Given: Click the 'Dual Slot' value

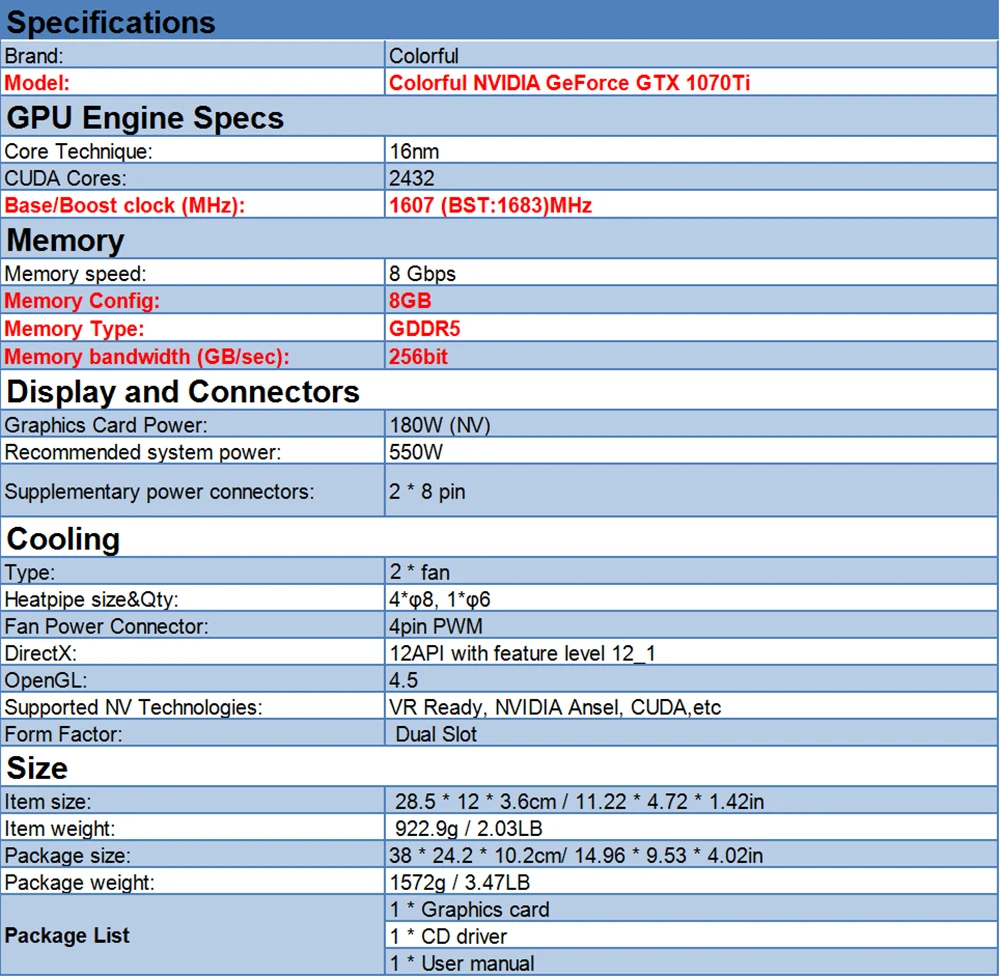Looking at the screenshot, I should [436, 734].
